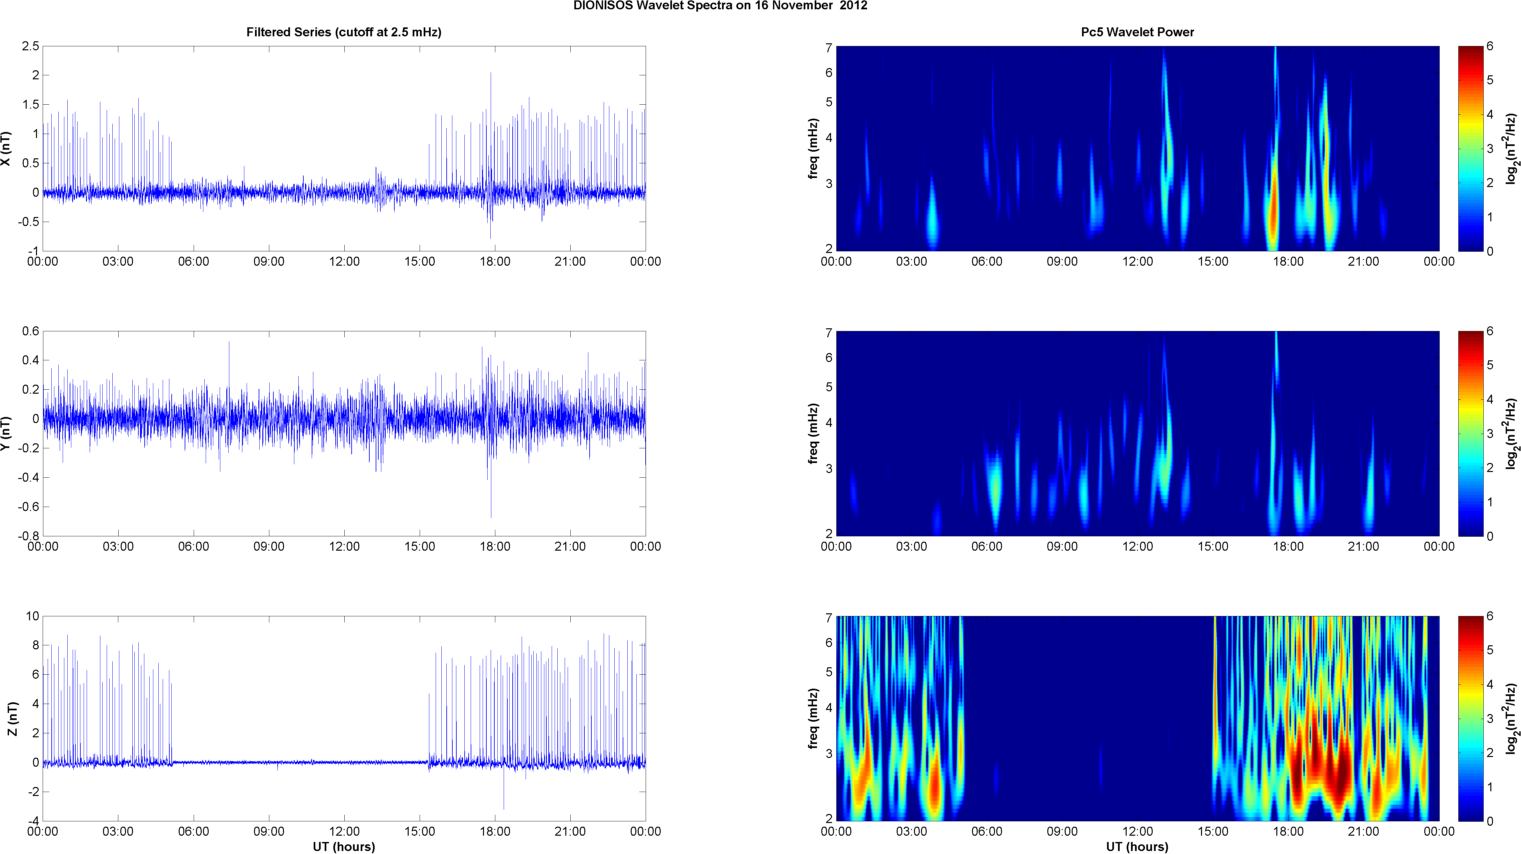Screen dimensions: 1521x854
Task: Click the Y (nT) filtered time series plot
Action: pyautogui.click(x=344, y=433)
